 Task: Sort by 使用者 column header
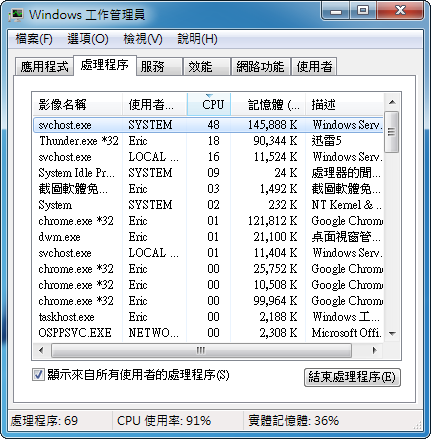(x=154, y=105)
